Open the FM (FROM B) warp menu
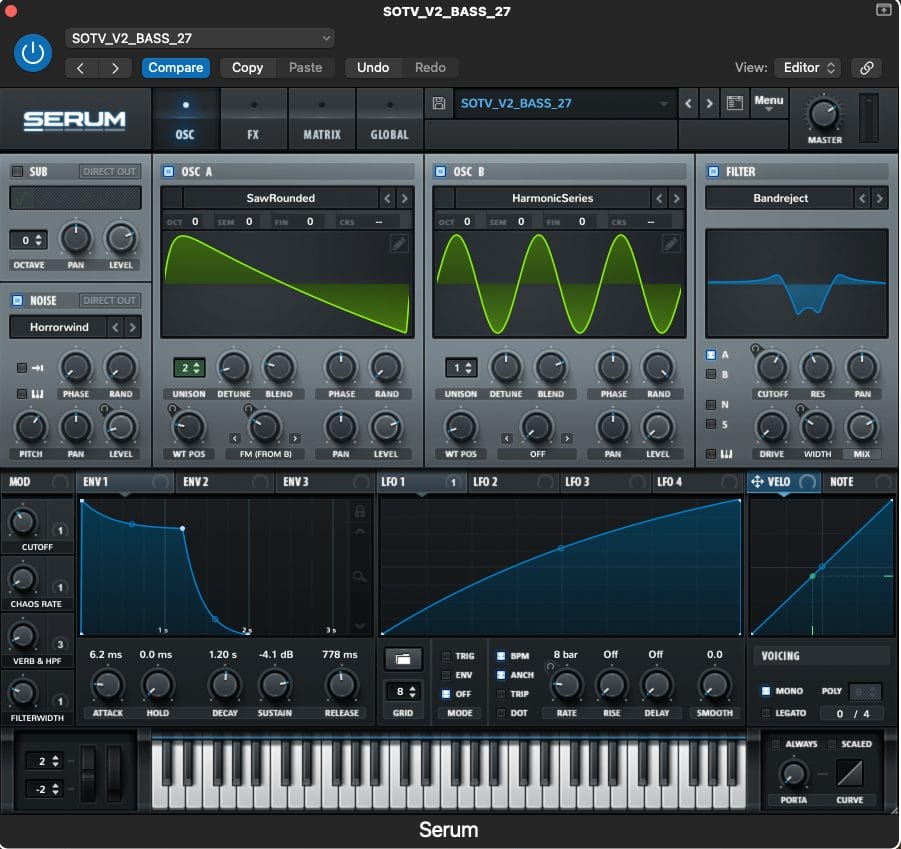 click(265, 454)
